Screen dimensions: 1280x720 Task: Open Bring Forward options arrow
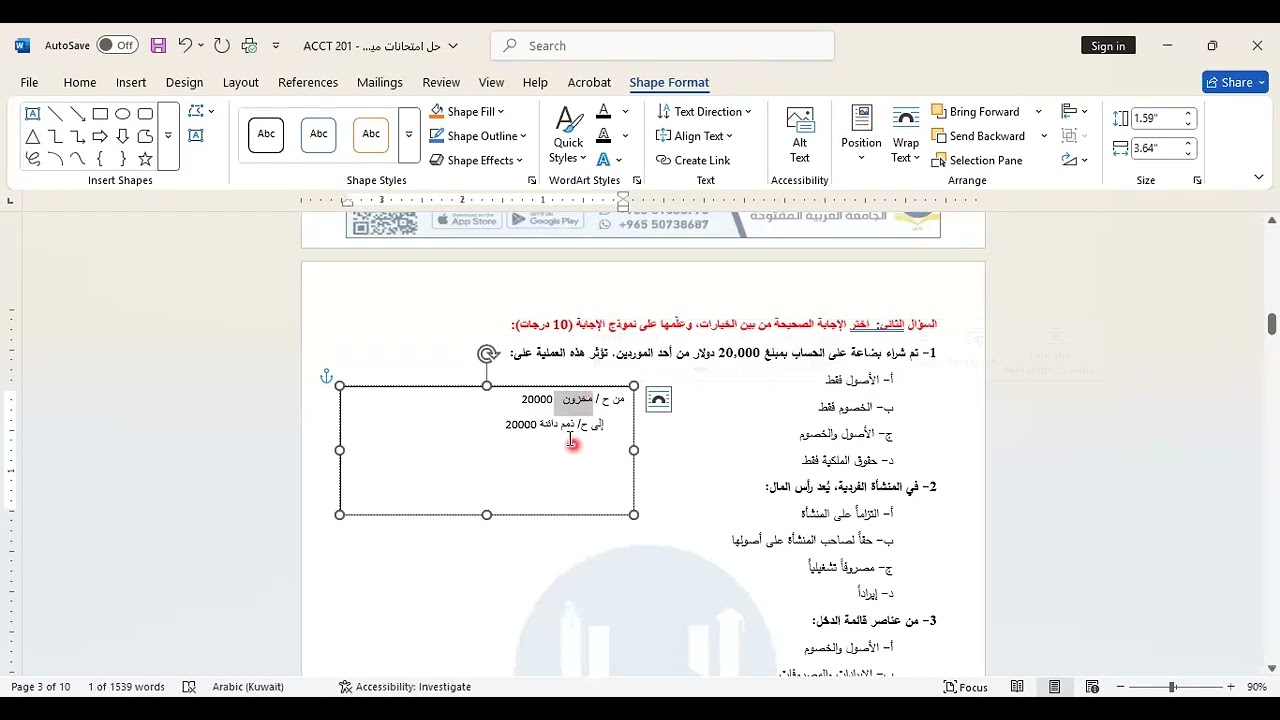point(1038,112)
